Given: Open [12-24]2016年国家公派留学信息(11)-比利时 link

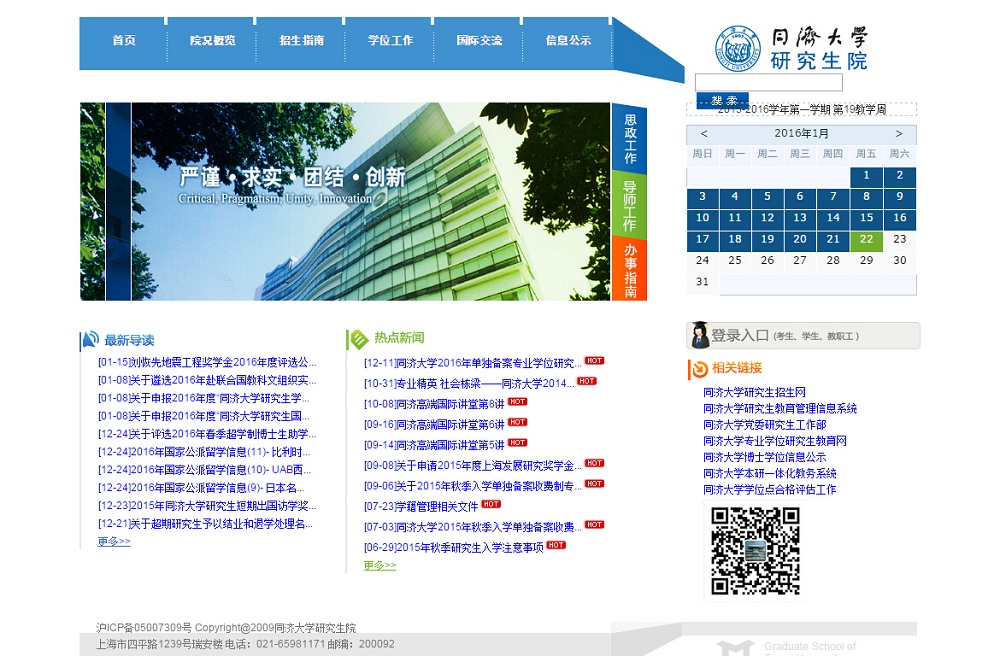Looking at the screenshot, I should click(204, 452).
